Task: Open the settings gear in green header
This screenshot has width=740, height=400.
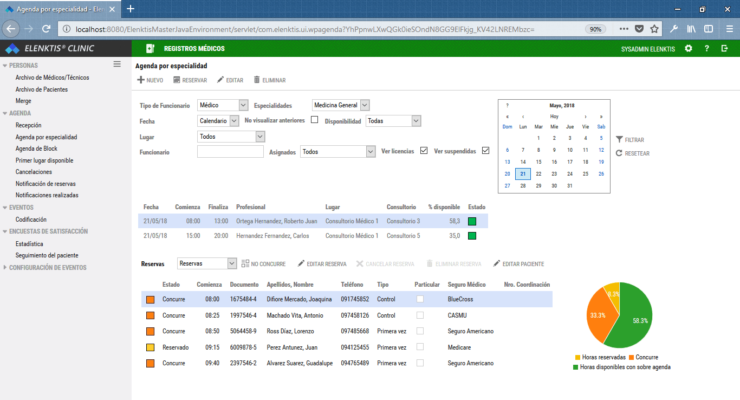Action: pos(688,48)
